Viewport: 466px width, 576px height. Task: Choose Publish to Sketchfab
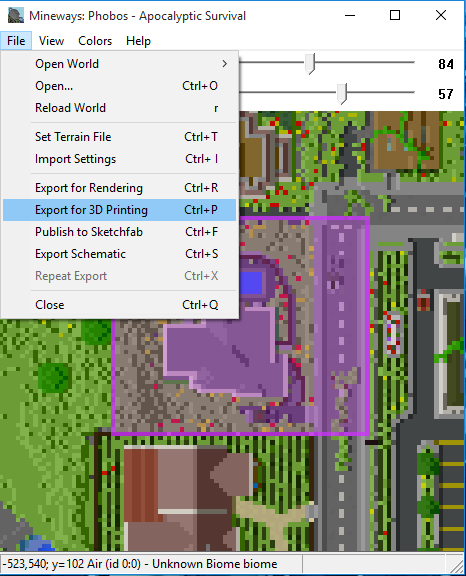119,232
